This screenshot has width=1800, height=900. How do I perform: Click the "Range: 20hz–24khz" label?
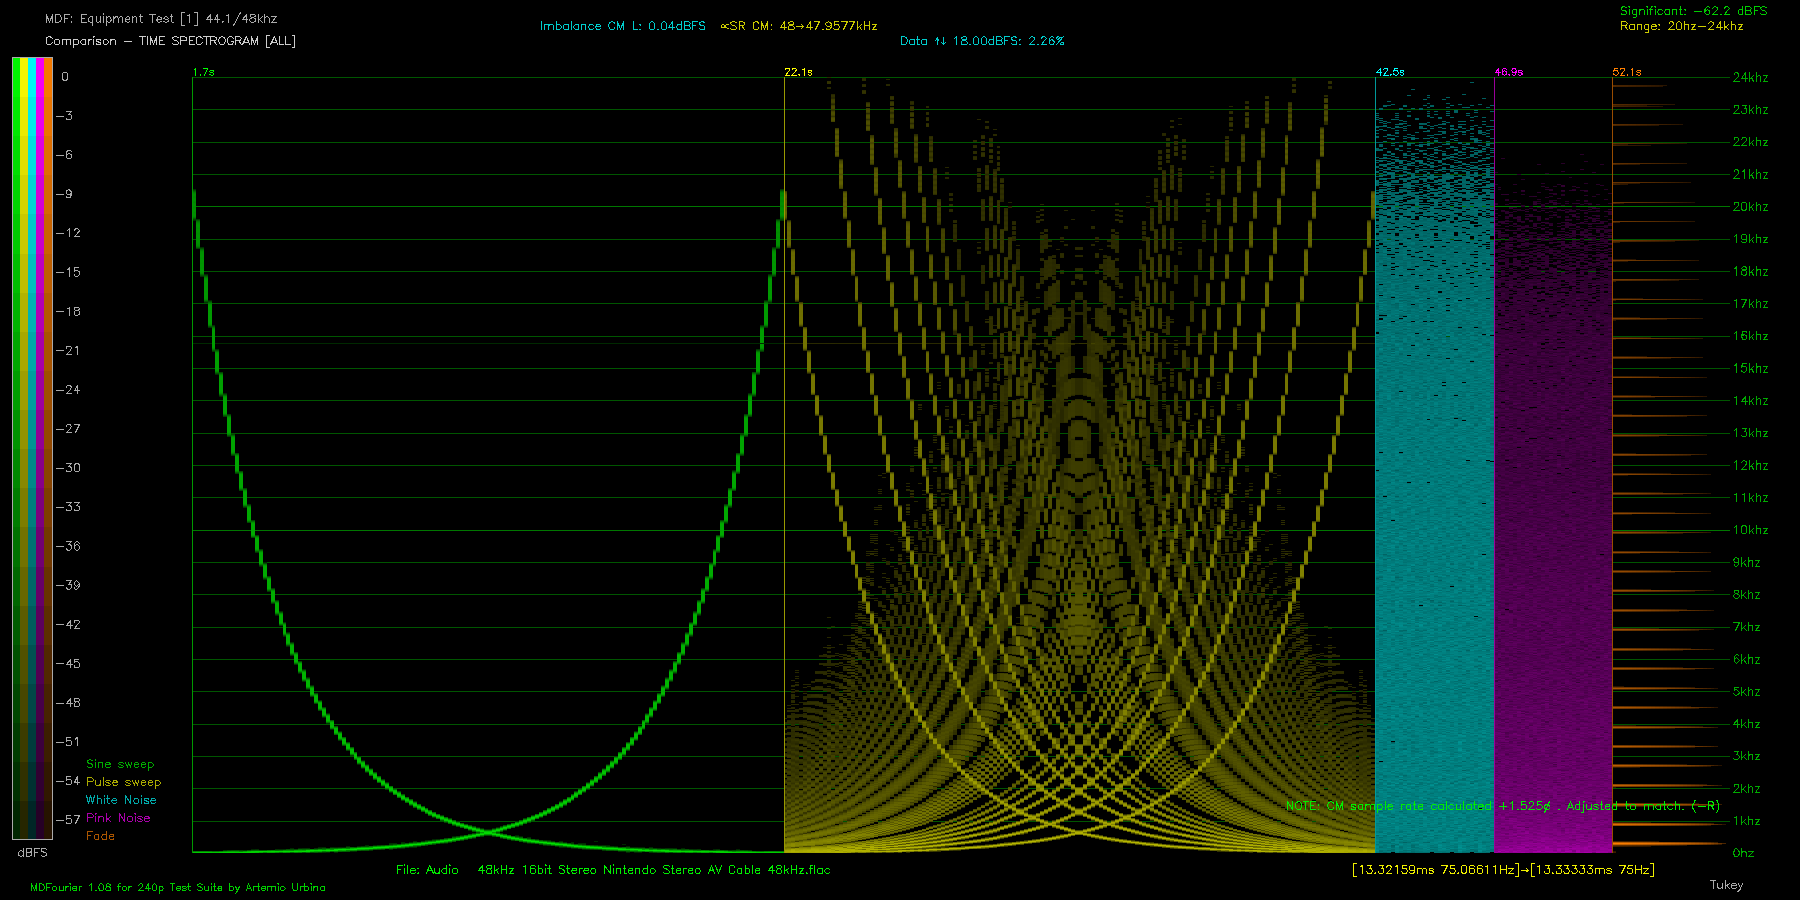1682,26
